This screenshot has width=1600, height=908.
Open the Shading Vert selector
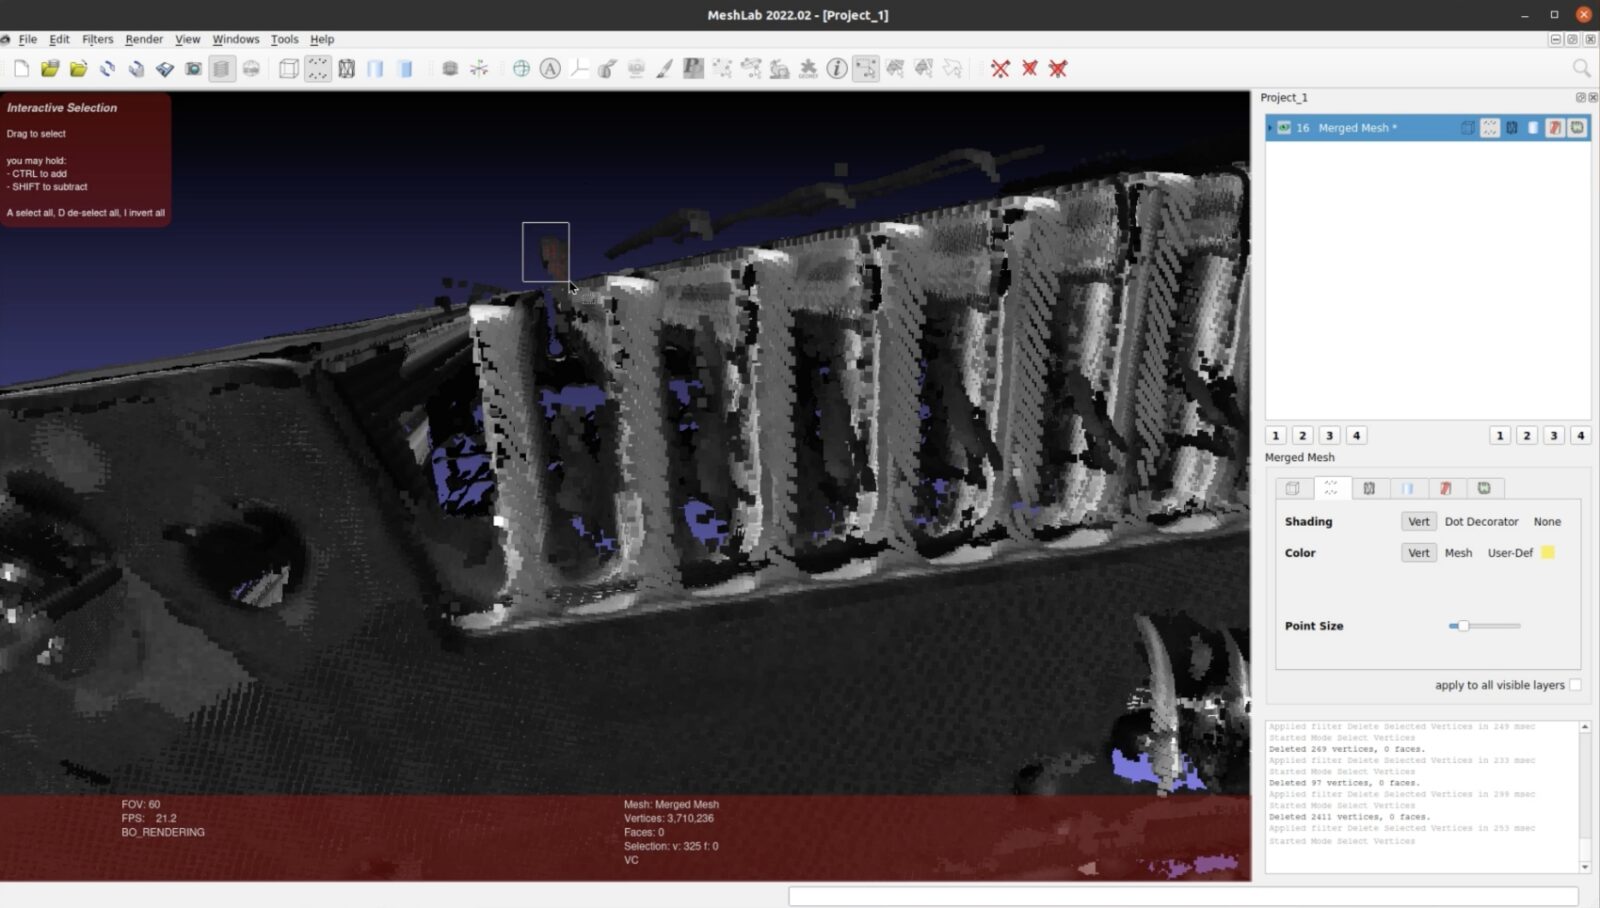(1418, 521)
